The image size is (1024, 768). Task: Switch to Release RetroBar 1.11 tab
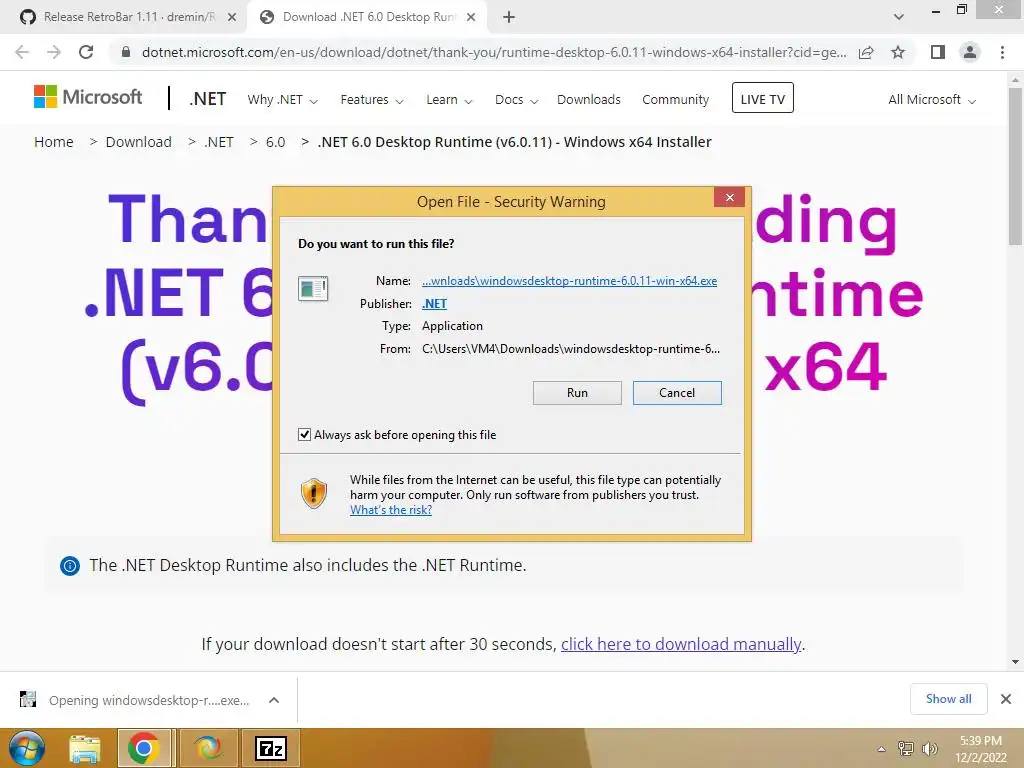point(129,17)
